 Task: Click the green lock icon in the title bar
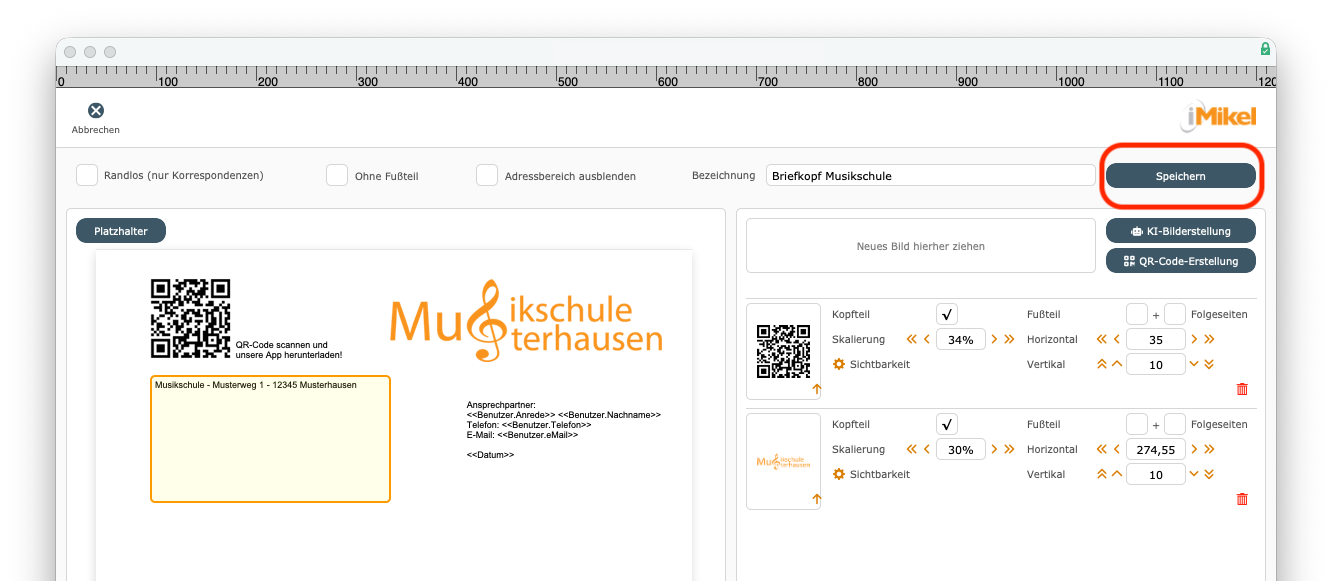[1265, 49]
